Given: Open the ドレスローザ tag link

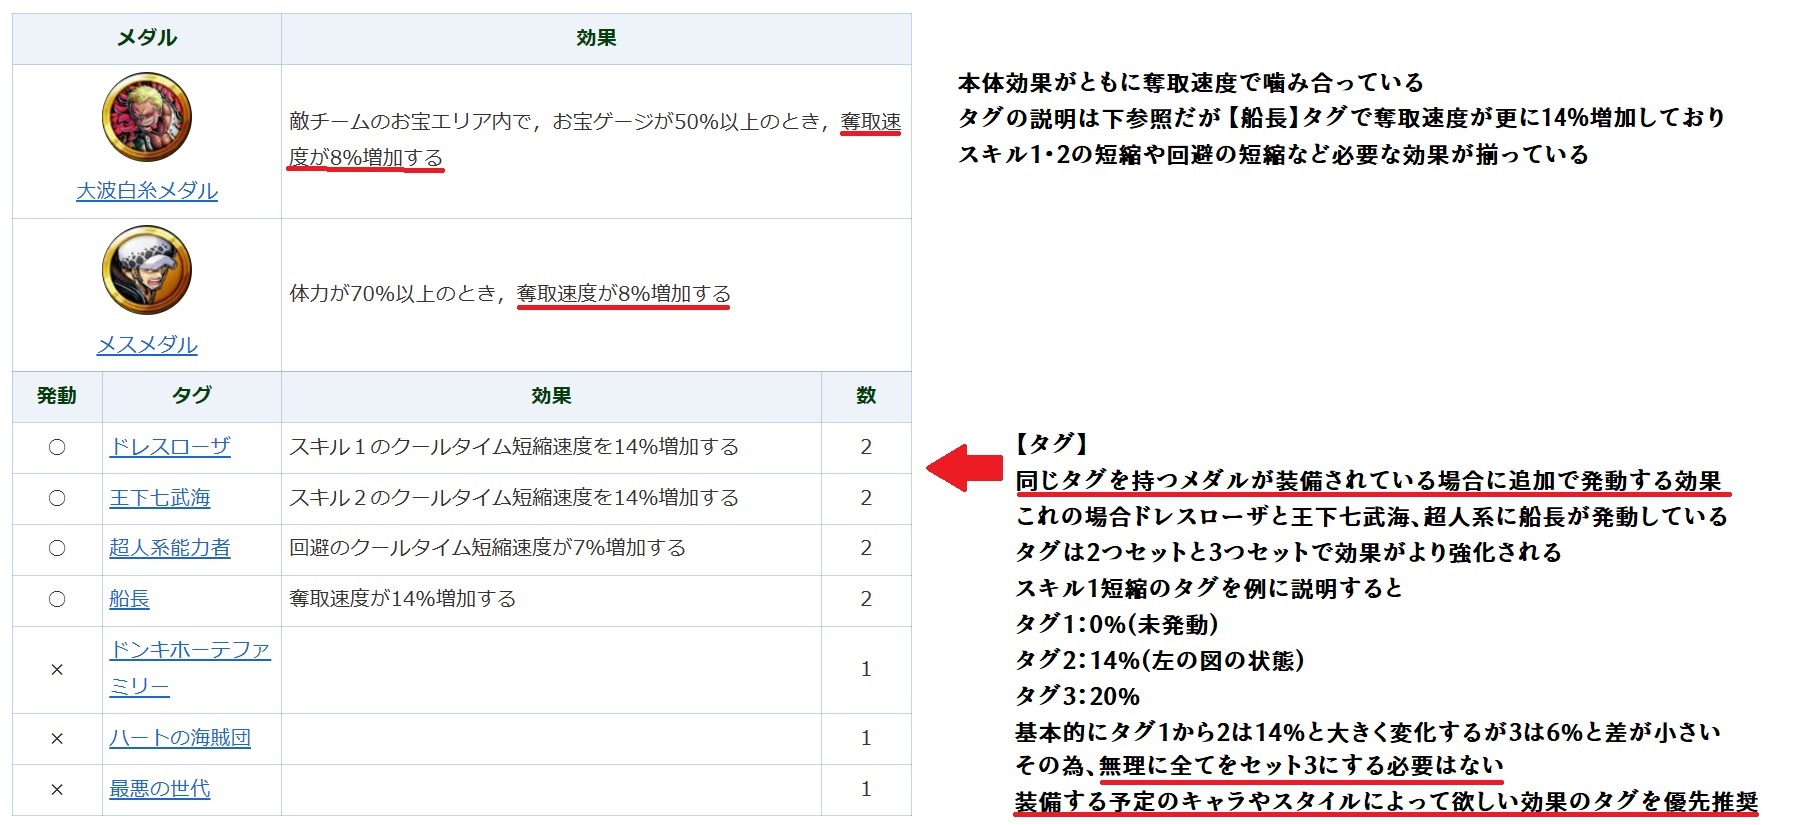Looking at the screenshot, I should click(170, 447).
